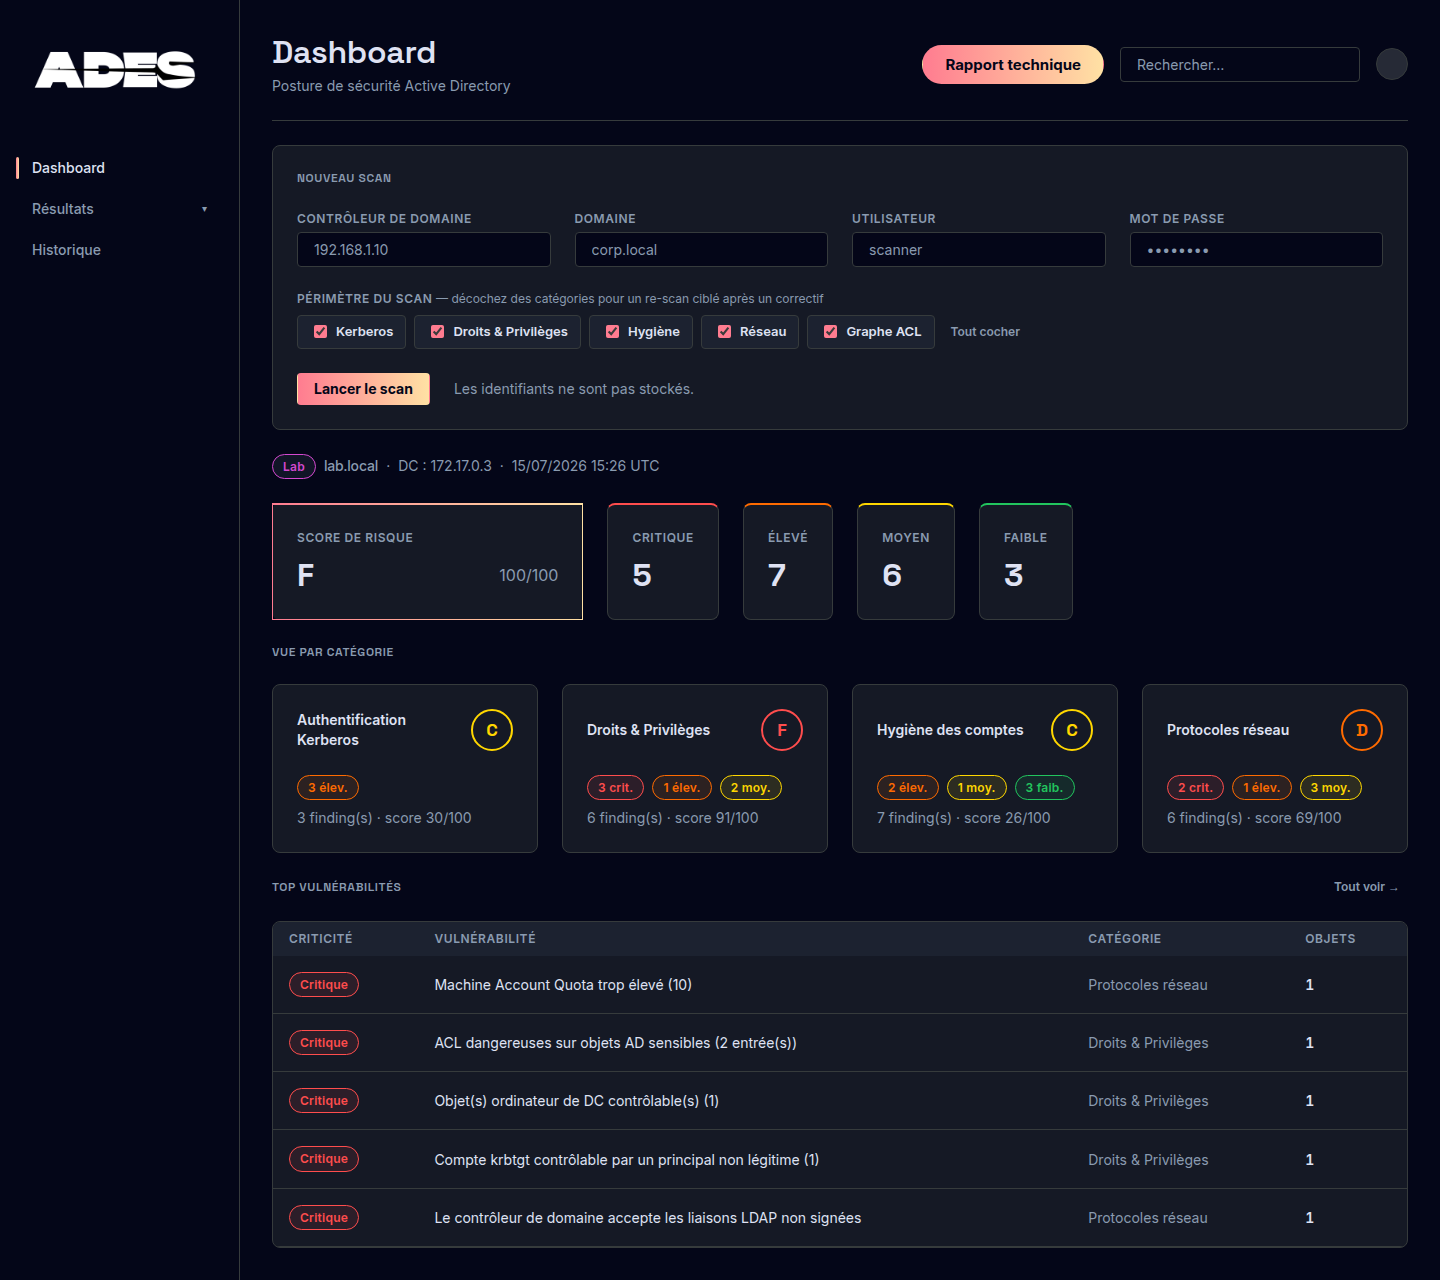Image resolution: width=1440 pixels, height=1280 pixels.
Task: Click the 3 moy. badge in Protocoles réseau
Action: pyautogui.click(x=1330, y=788)
